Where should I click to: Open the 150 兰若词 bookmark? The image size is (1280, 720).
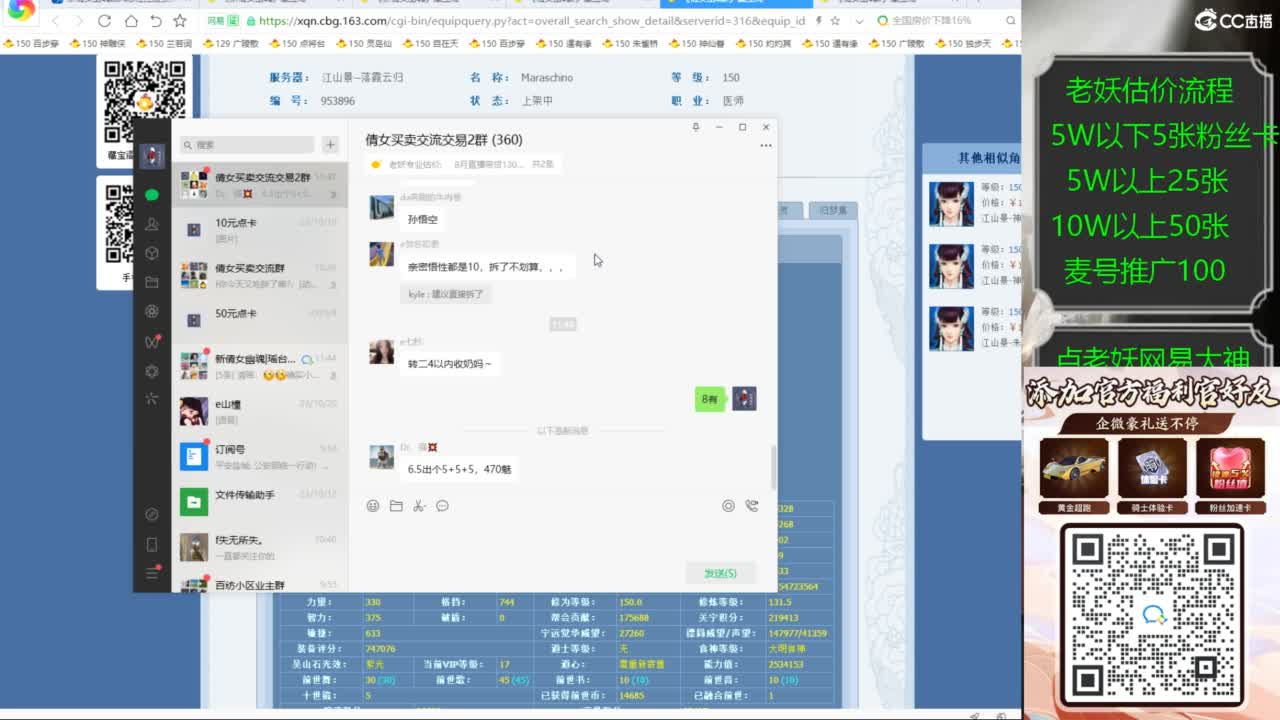coord(164,44)
